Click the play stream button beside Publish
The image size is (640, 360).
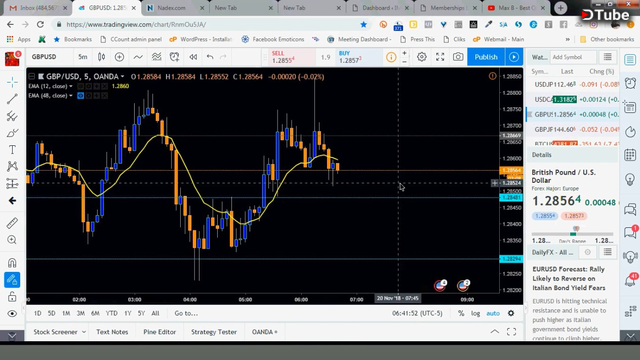pyautogui.click(x=514, y=57)
